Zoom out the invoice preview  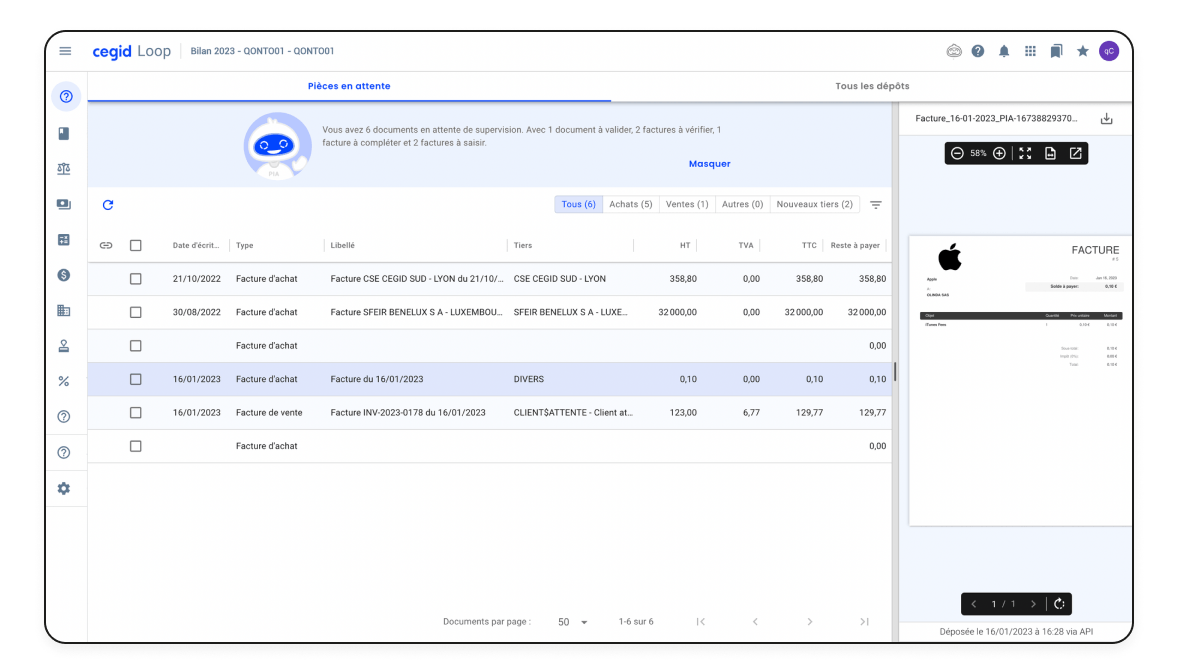[957, 153]
